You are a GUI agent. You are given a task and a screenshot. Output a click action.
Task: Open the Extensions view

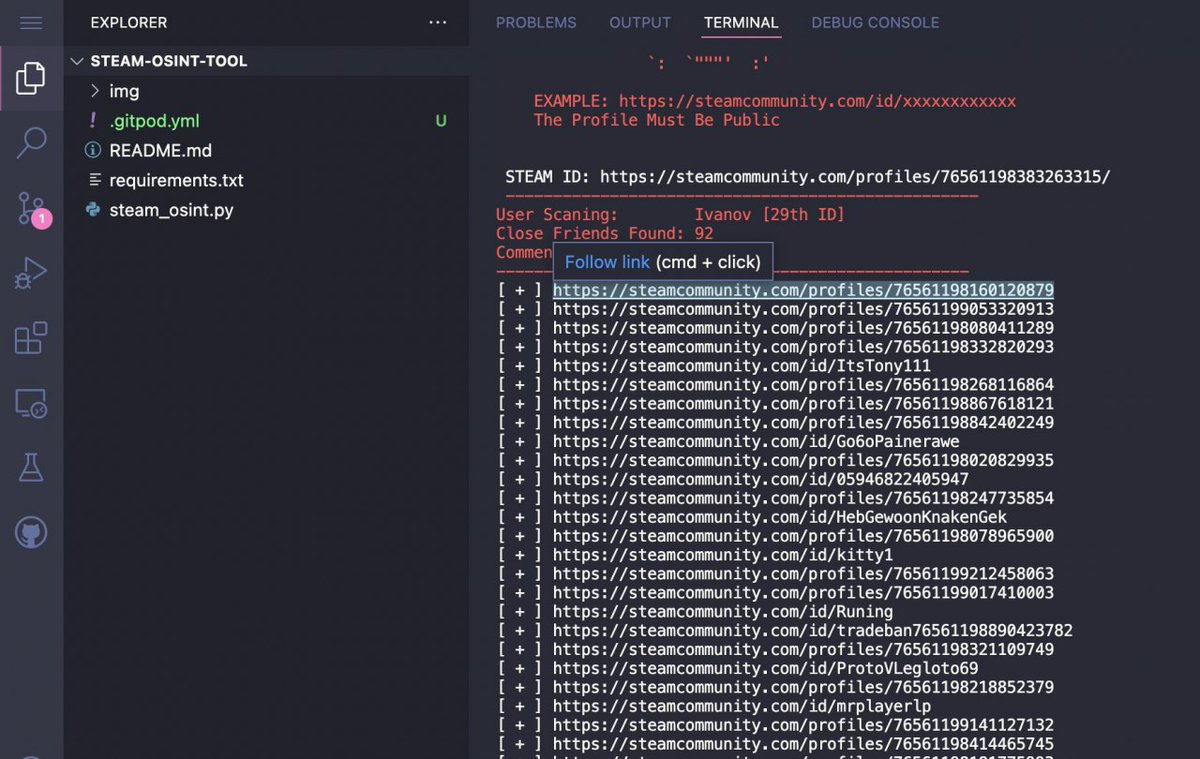click(31, 338)
